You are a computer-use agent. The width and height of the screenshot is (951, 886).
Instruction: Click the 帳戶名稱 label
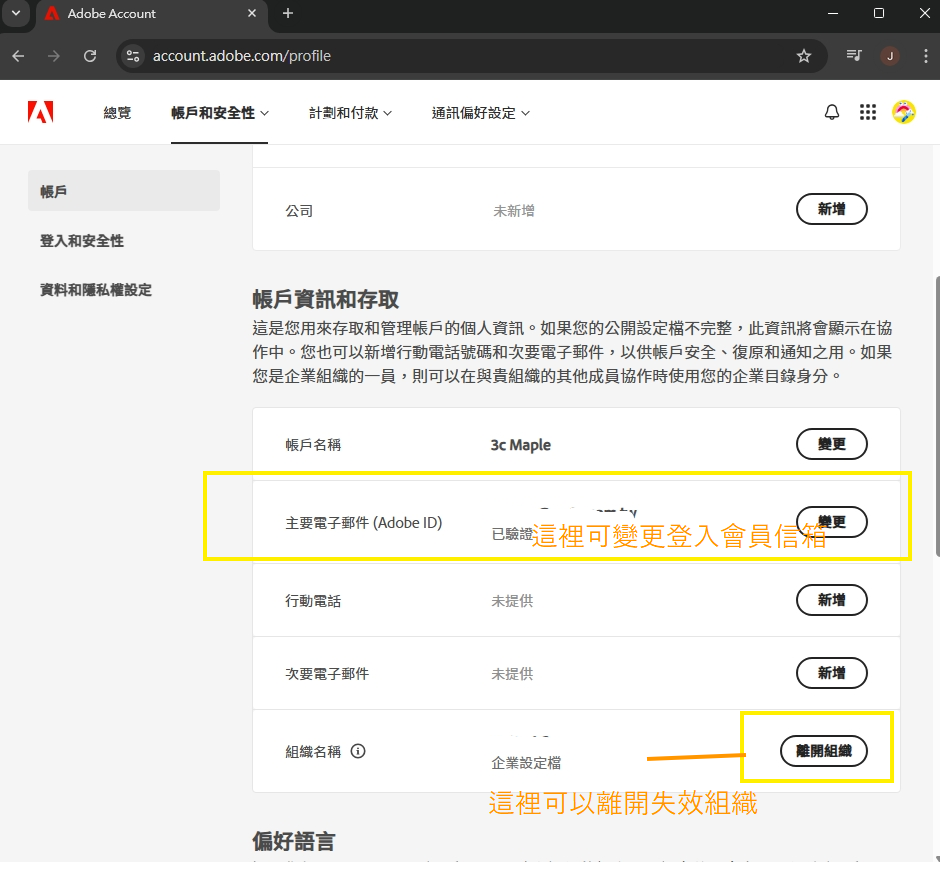pos(314,445)
